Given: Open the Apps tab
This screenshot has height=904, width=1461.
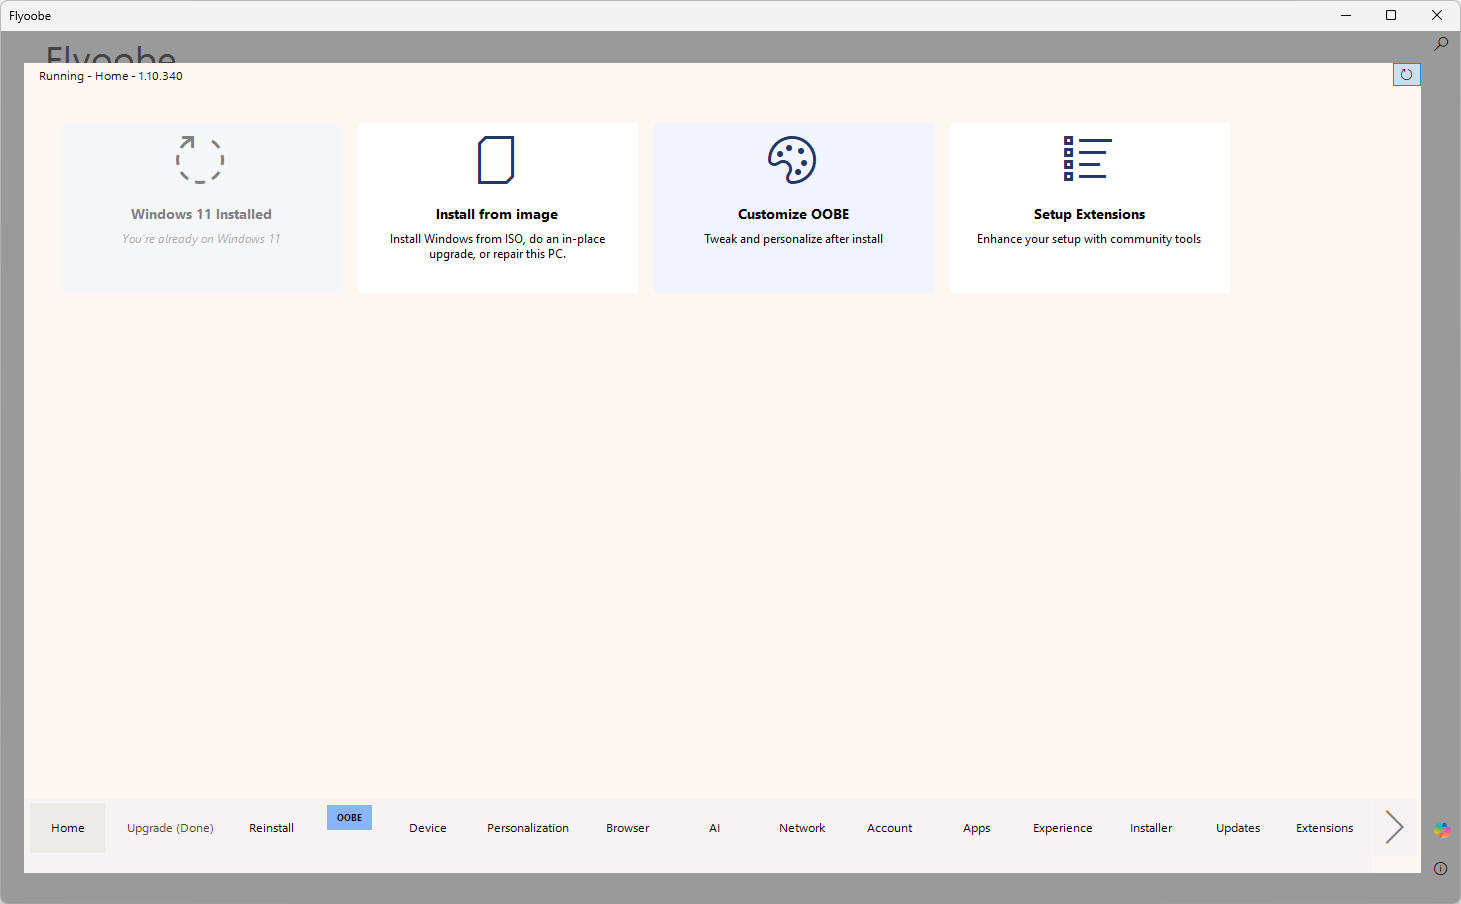Looking at the screenshot, I should coord(977,828).
